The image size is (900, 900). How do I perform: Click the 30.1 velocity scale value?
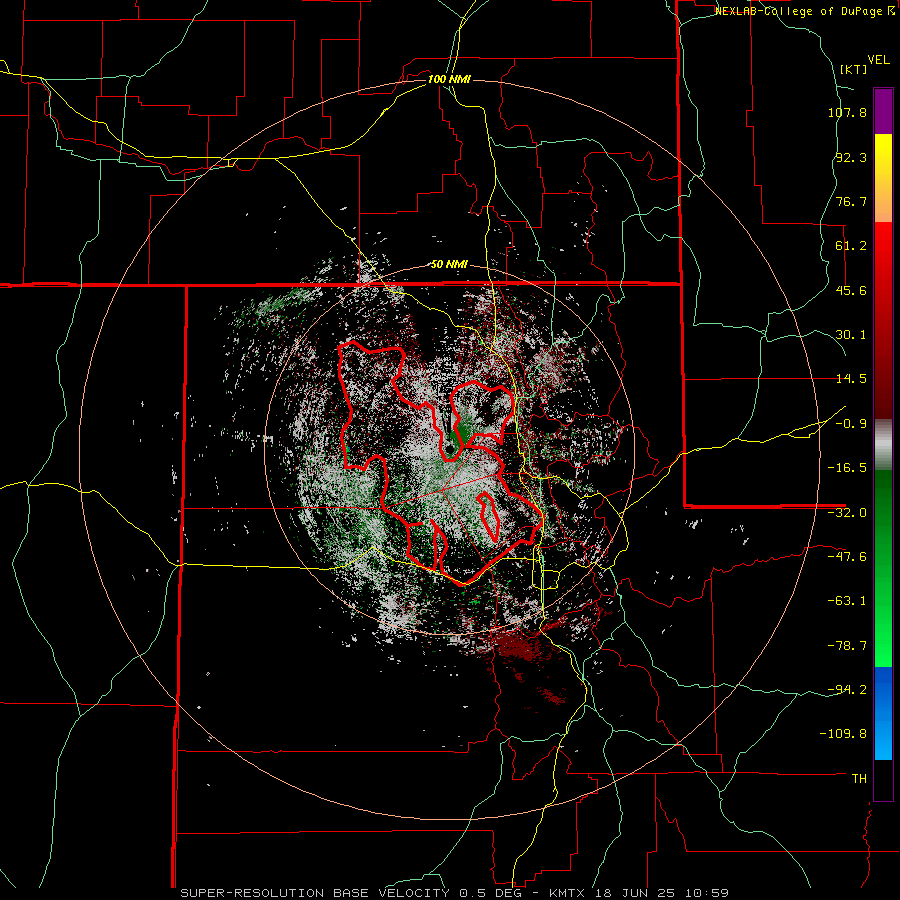pyautogui.click(x=851, y=335)
